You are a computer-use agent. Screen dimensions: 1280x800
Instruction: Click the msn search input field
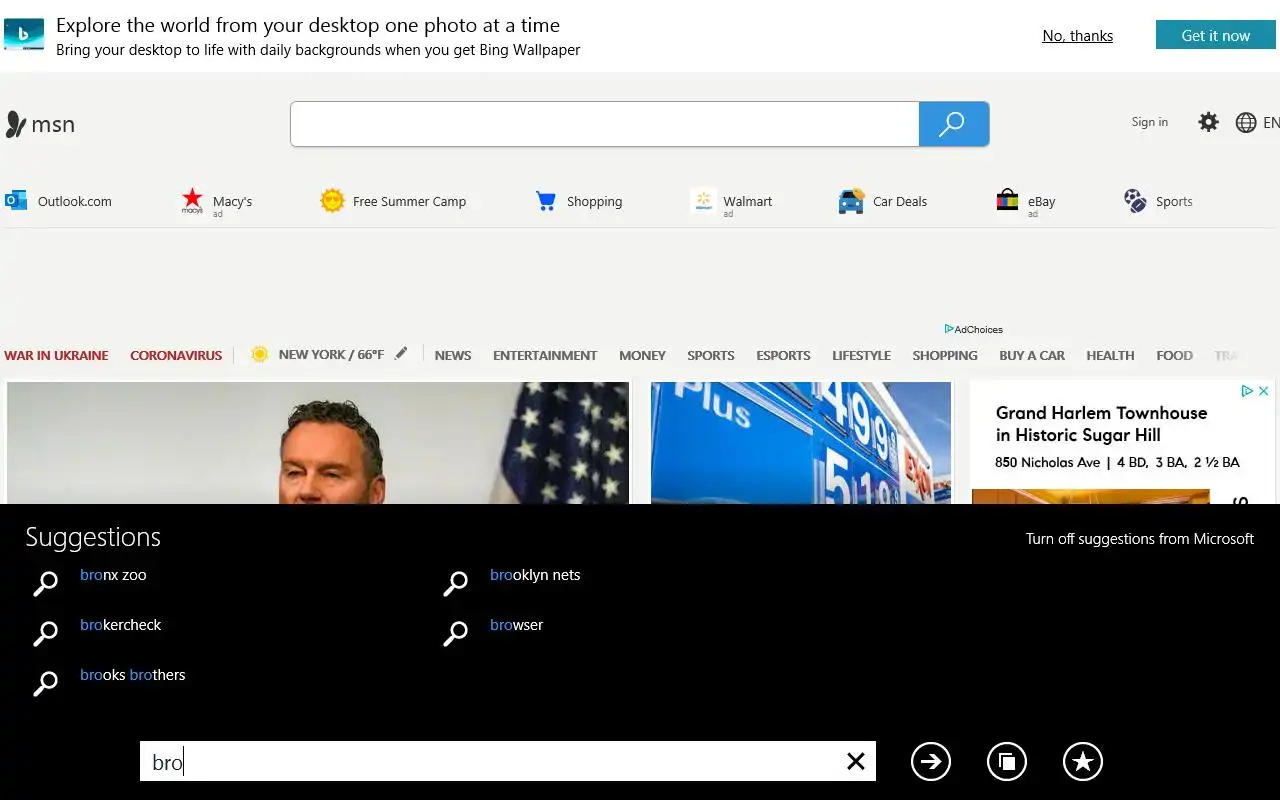coord(605,124)
